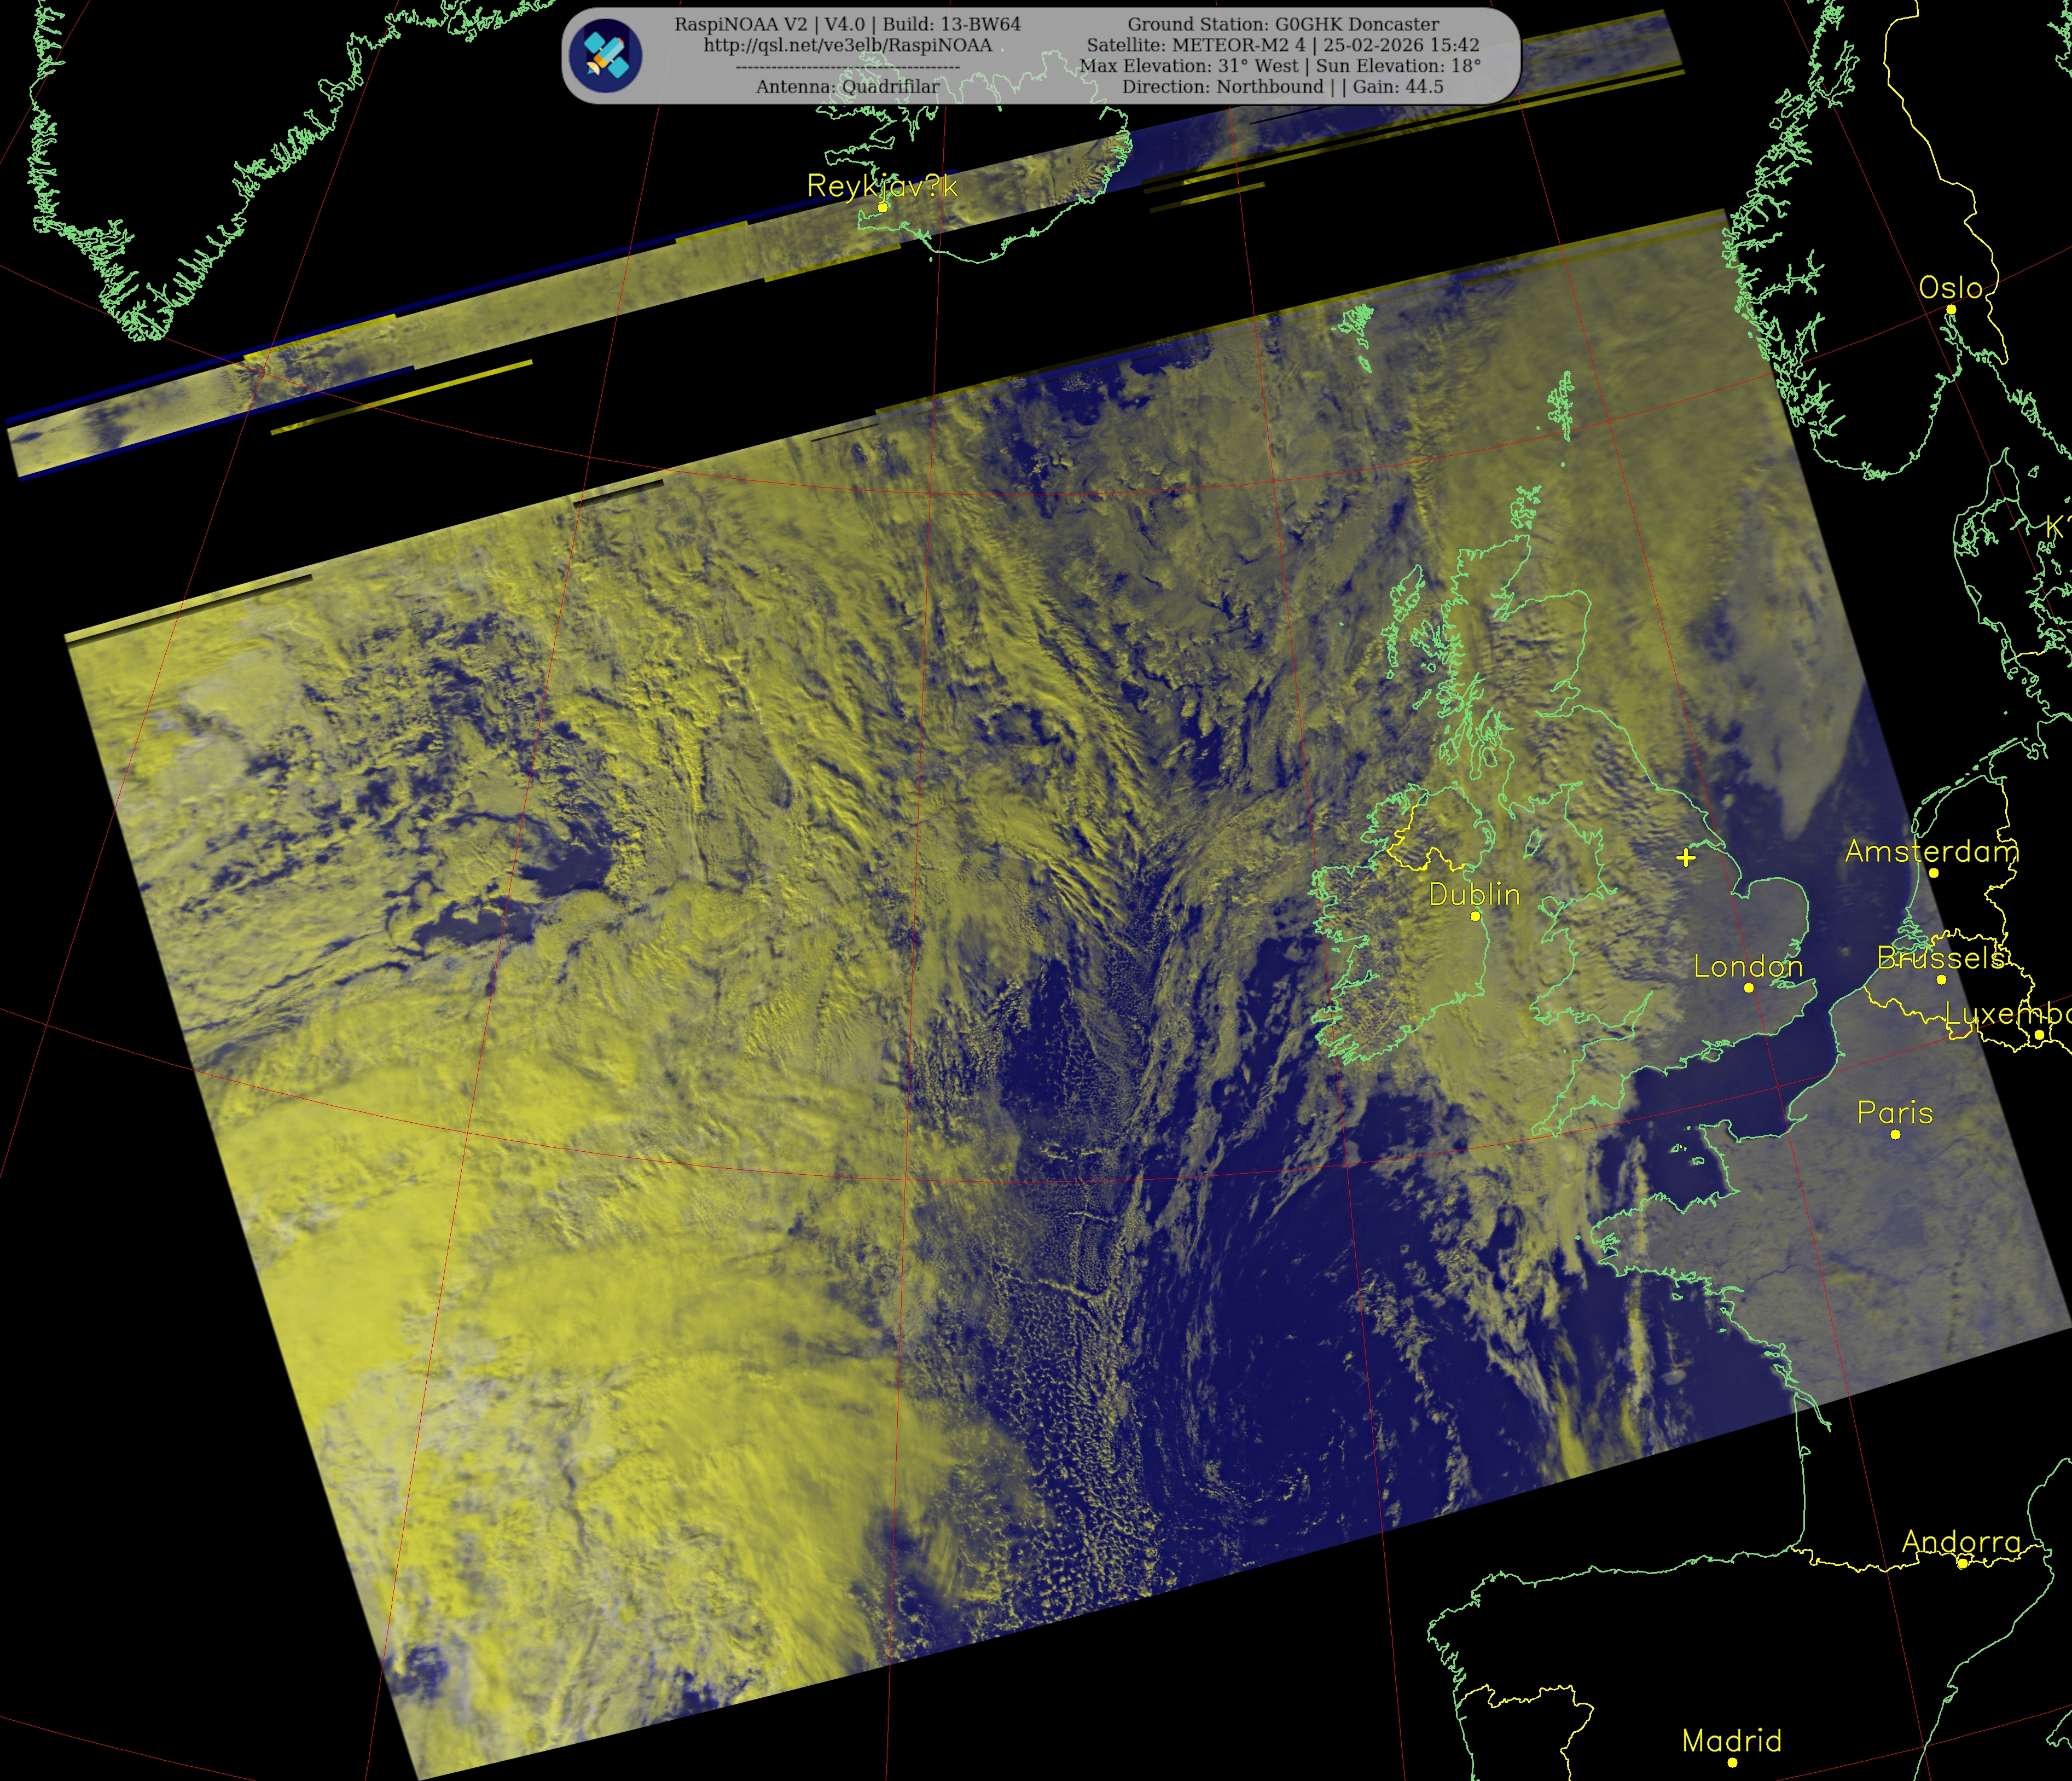The height and width of the screenshot is (1781, 2072).
Task: Click the RaspiNOAA satellite logo icon
Action: (x=605, y=56)
